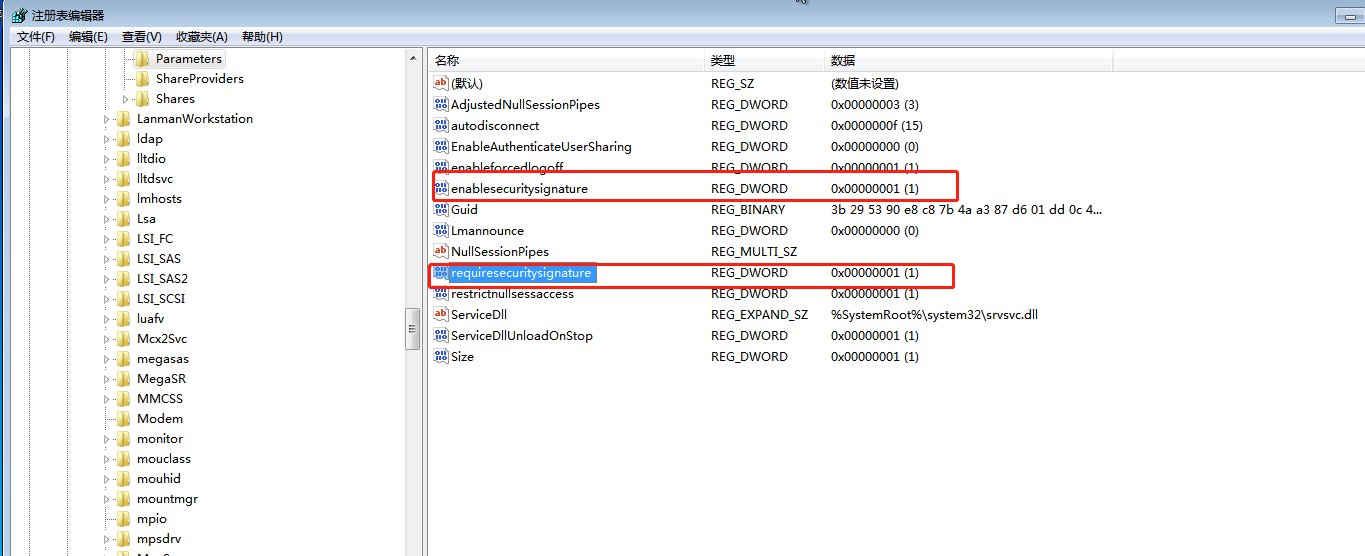The image size is (1365, 556).
Task: Select the mountmgr tree item
Action: pos(167,499)
